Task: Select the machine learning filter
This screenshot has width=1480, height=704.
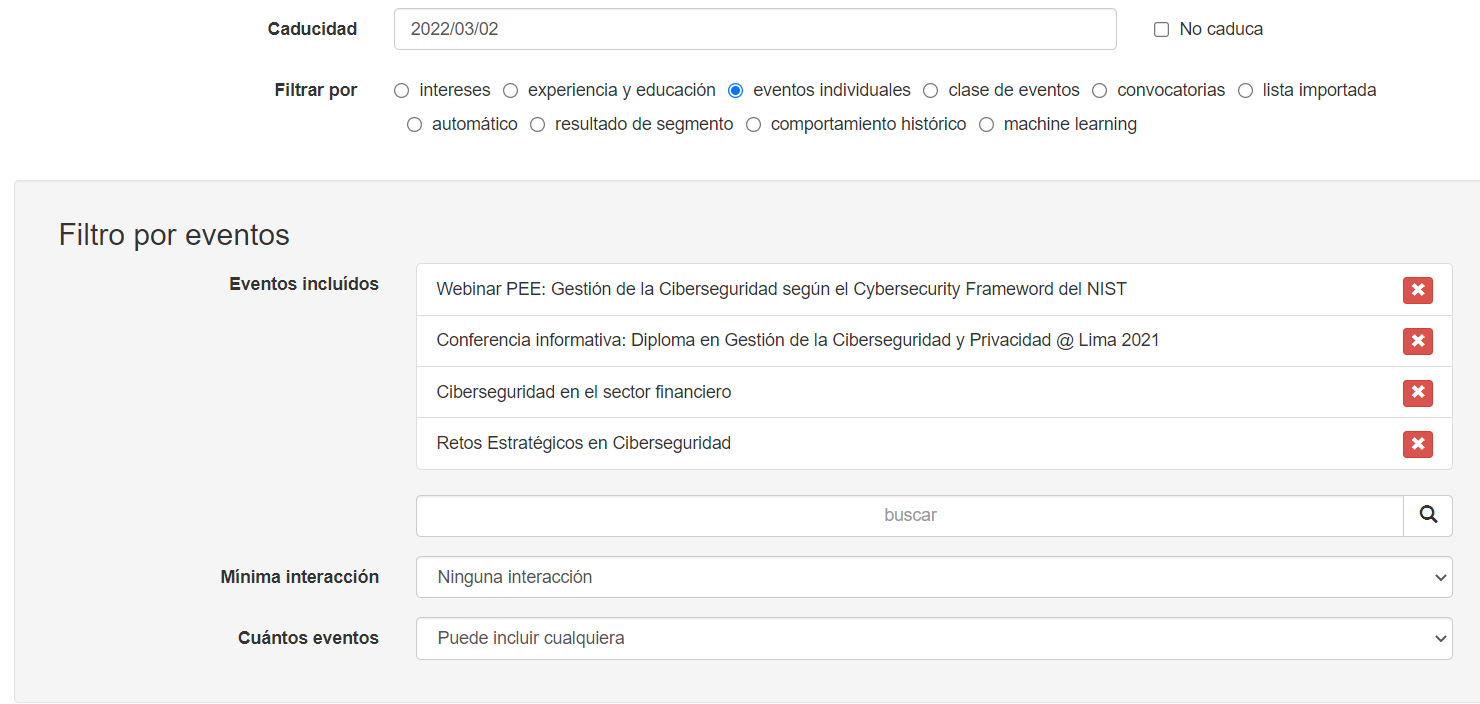Action: 986,125
